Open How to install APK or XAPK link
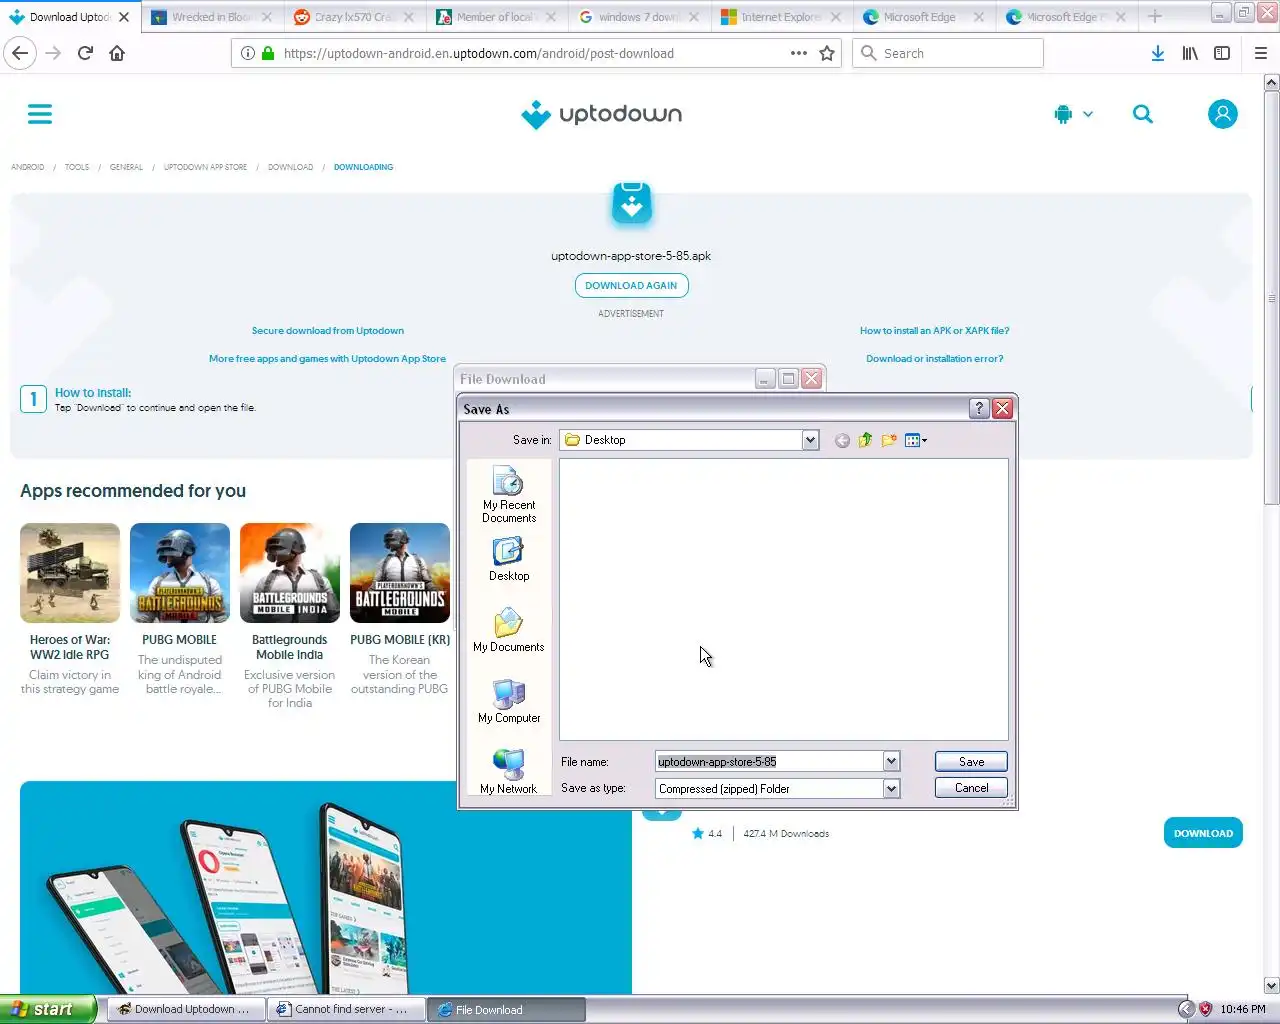 click(935, 331)
